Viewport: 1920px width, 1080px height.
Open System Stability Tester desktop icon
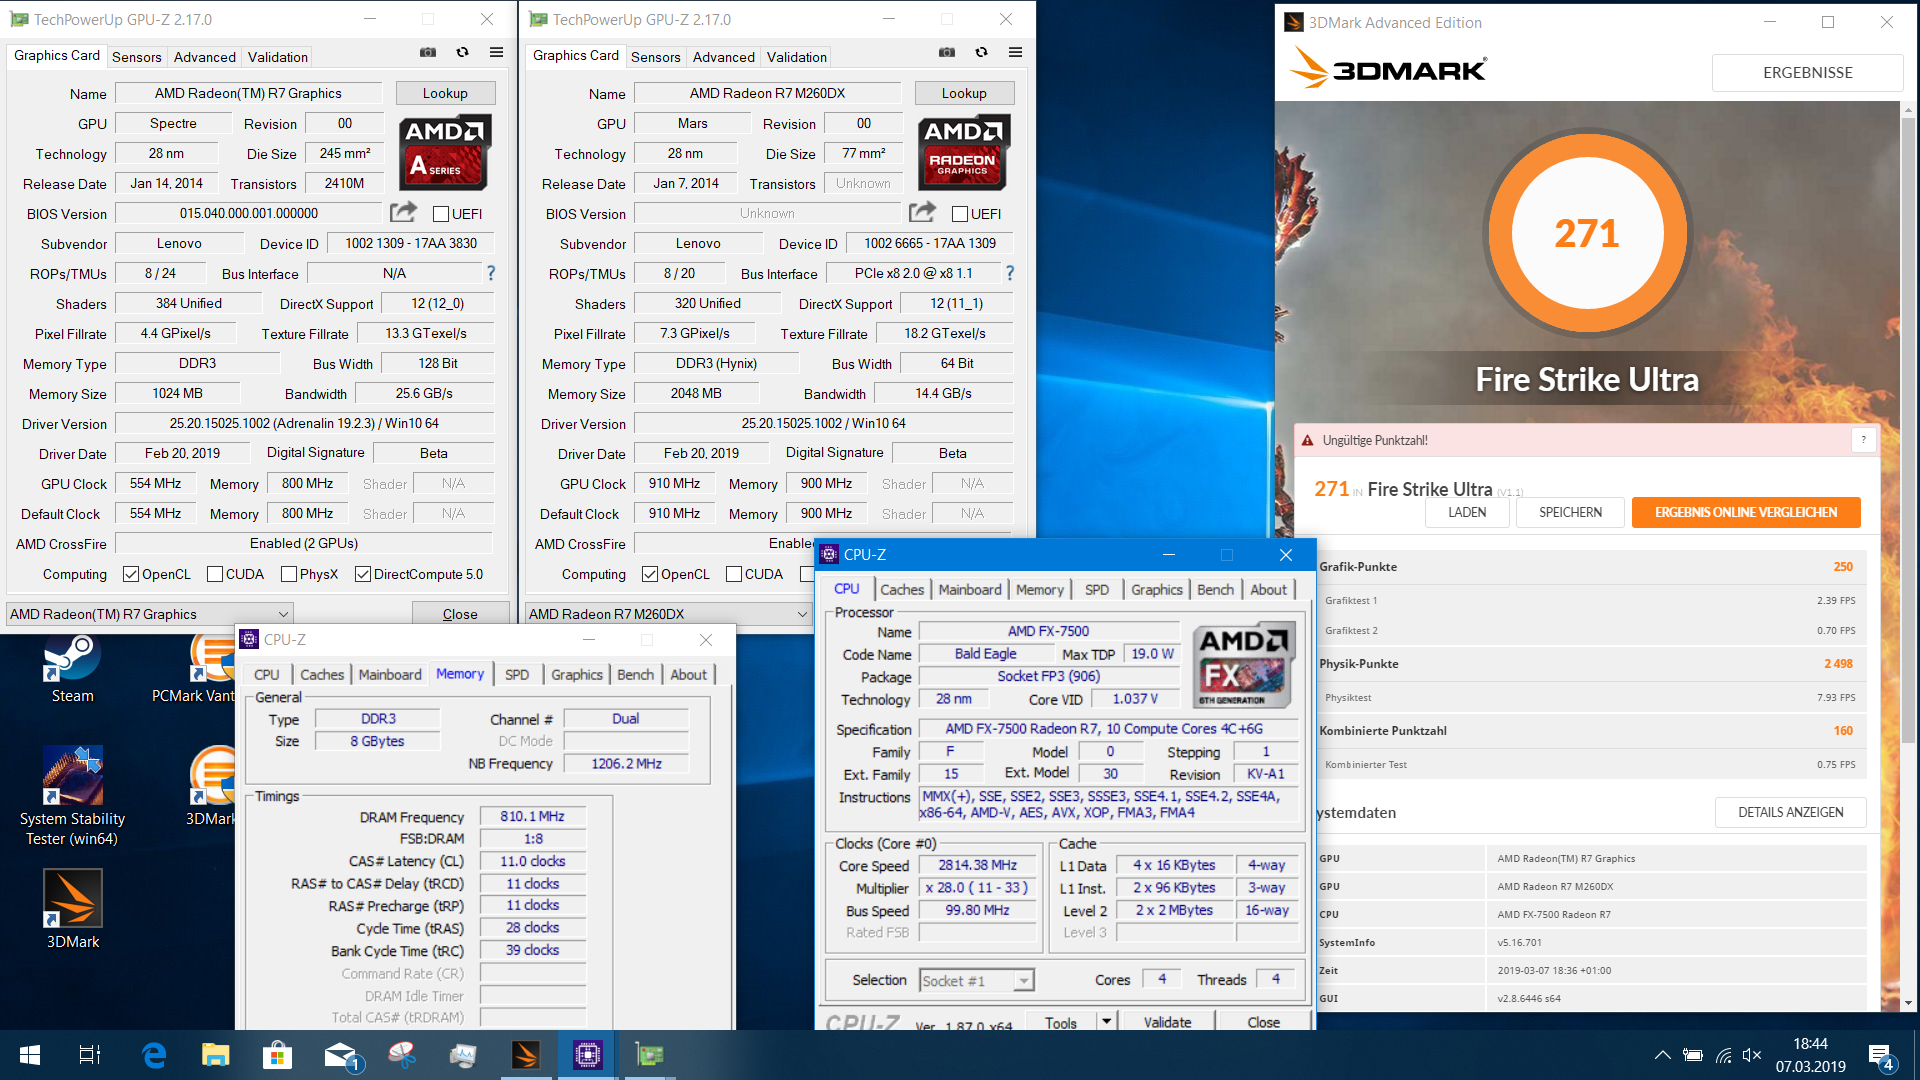[72, 796]
